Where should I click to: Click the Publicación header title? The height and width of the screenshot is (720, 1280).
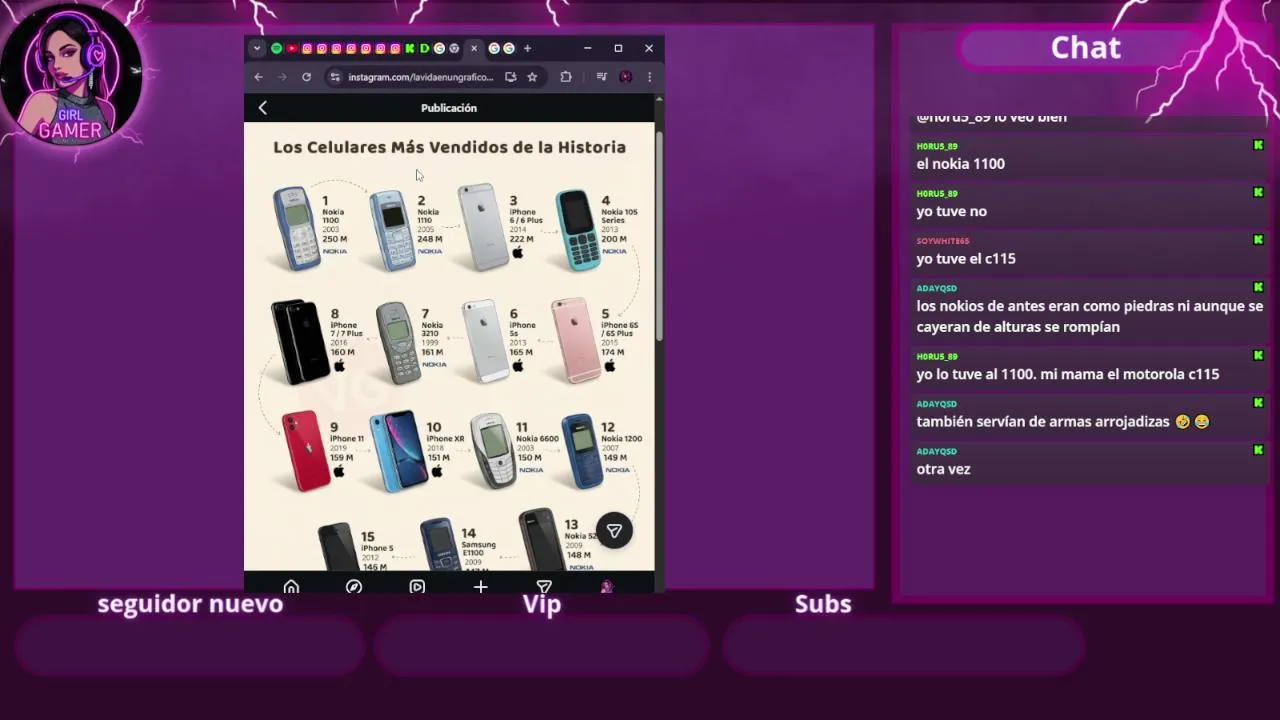[449, 108]
